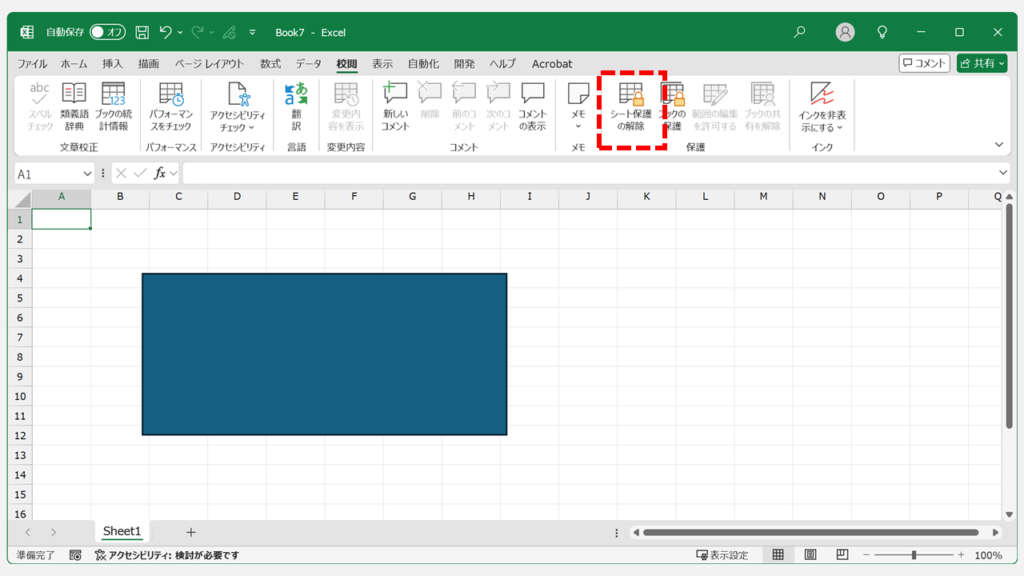This screenshot has width=1024, height=576.
Task: Select the Sheet1 tab
Action: [121, 531]
